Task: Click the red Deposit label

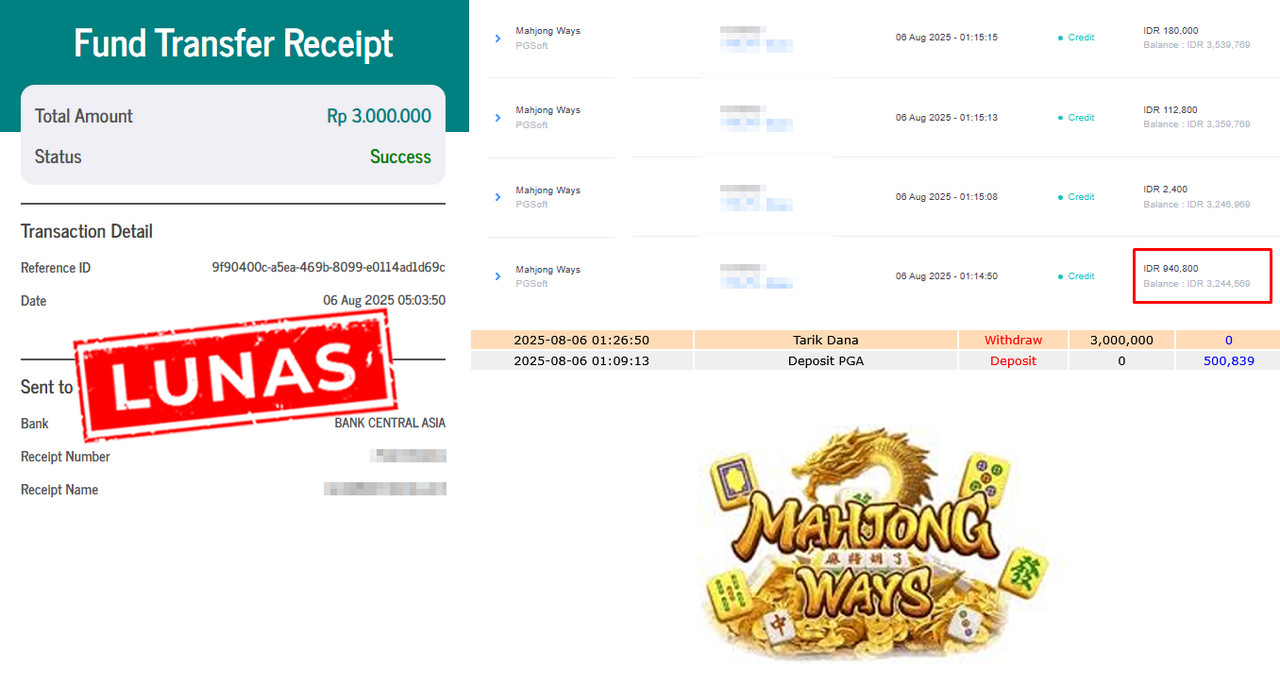Action: click(x=1013, y=361)
